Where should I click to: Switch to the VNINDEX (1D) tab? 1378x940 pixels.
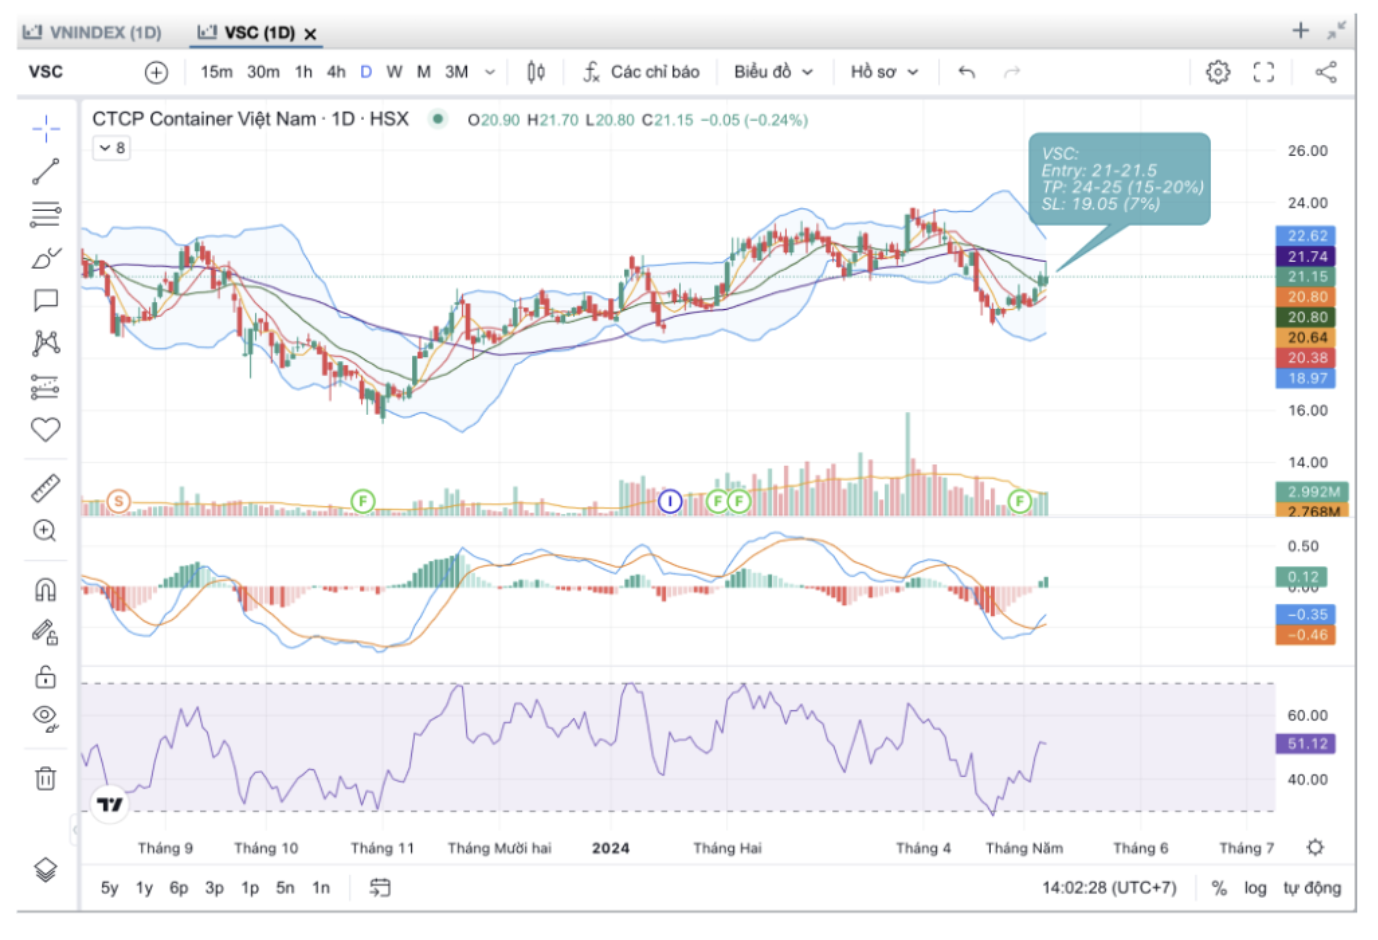(x=92, y=32)
